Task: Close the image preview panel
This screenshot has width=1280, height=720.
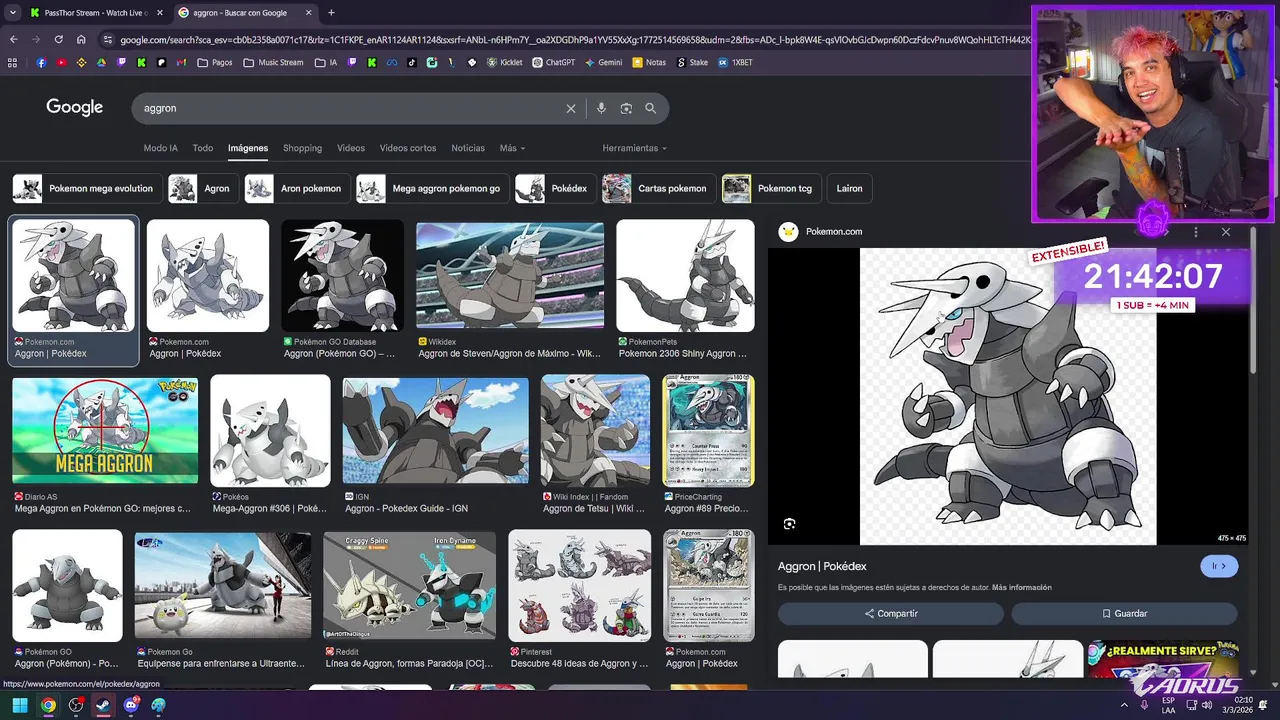Action: [x=1226, y=232]
